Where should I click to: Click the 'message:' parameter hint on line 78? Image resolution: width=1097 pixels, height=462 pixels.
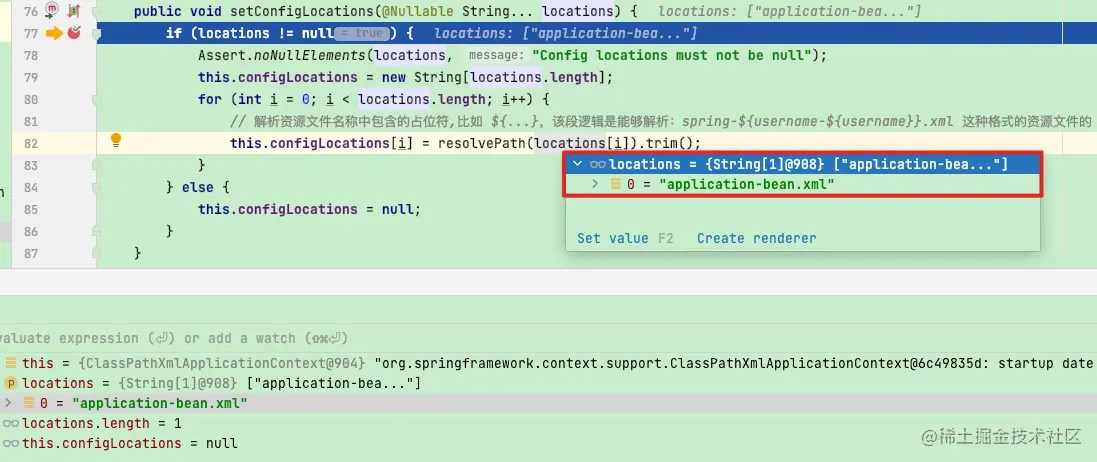pos(496,55)
